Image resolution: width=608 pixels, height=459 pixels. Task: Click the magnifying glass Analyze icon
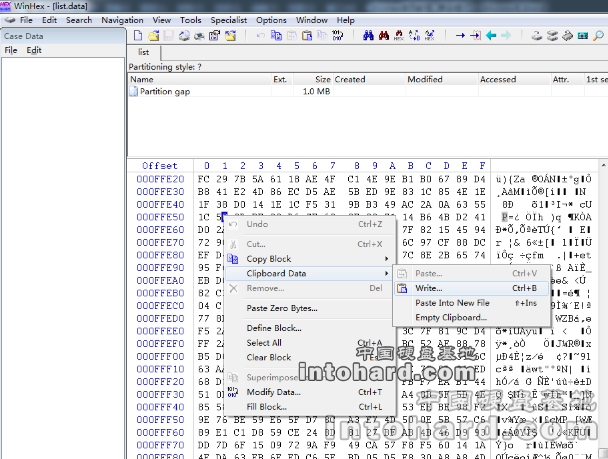point(598,36)
